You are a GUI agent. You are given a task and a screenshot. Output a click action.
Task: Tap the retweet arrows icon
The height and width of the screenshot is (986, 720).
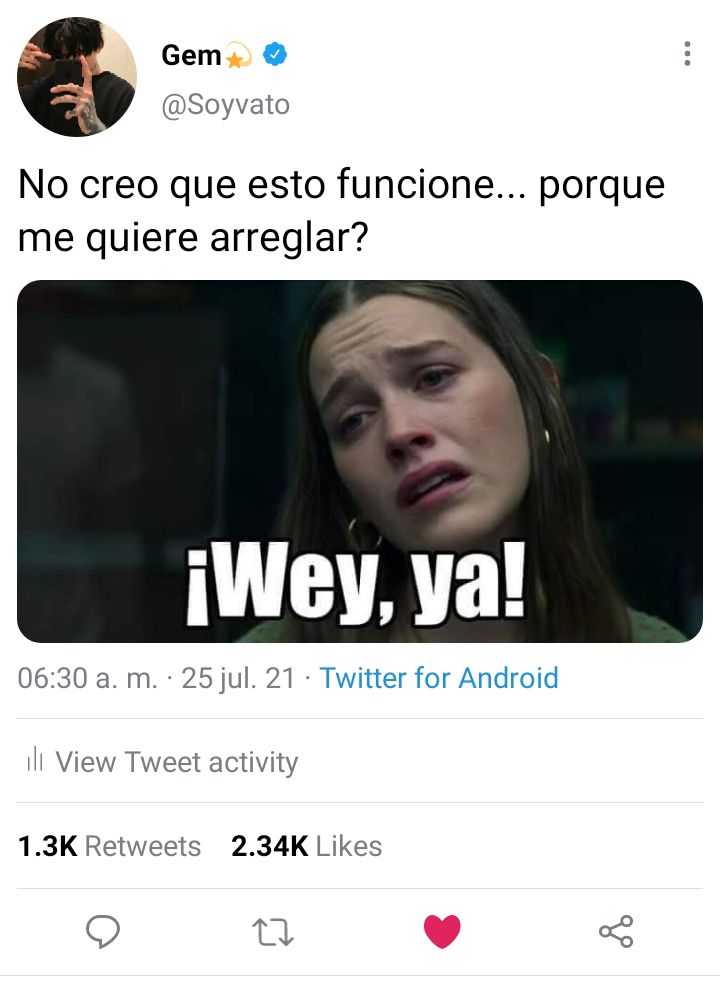coord(272,933)
